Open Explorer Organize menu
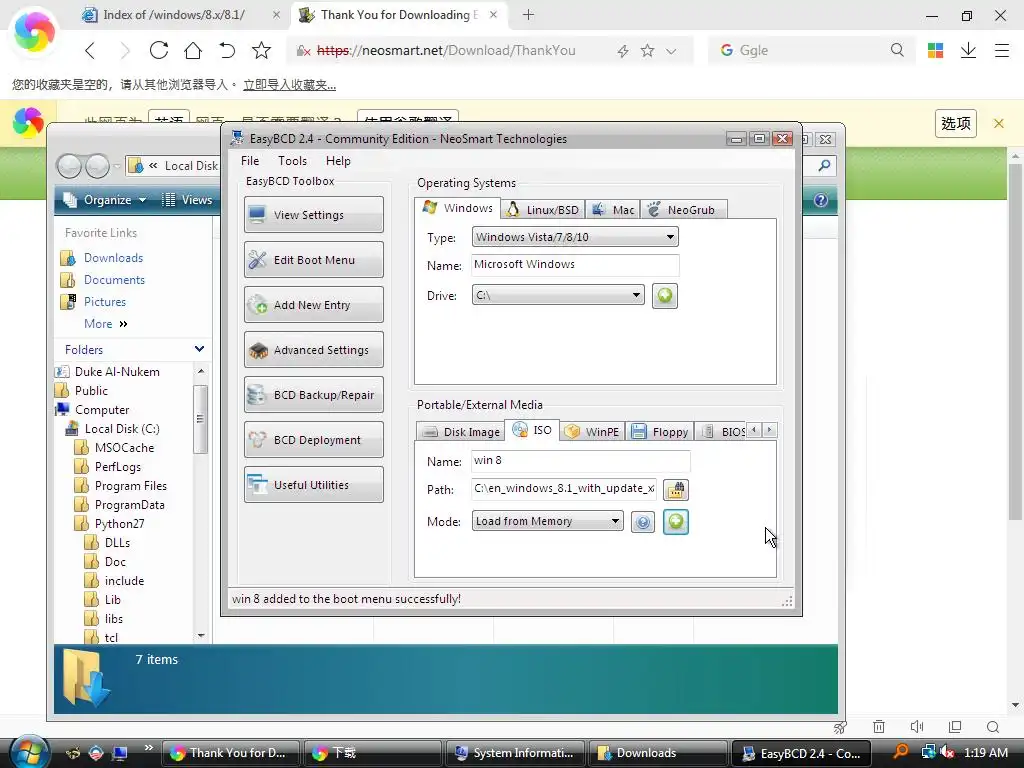Viewport: 1024px width, 768px height. 104,200
